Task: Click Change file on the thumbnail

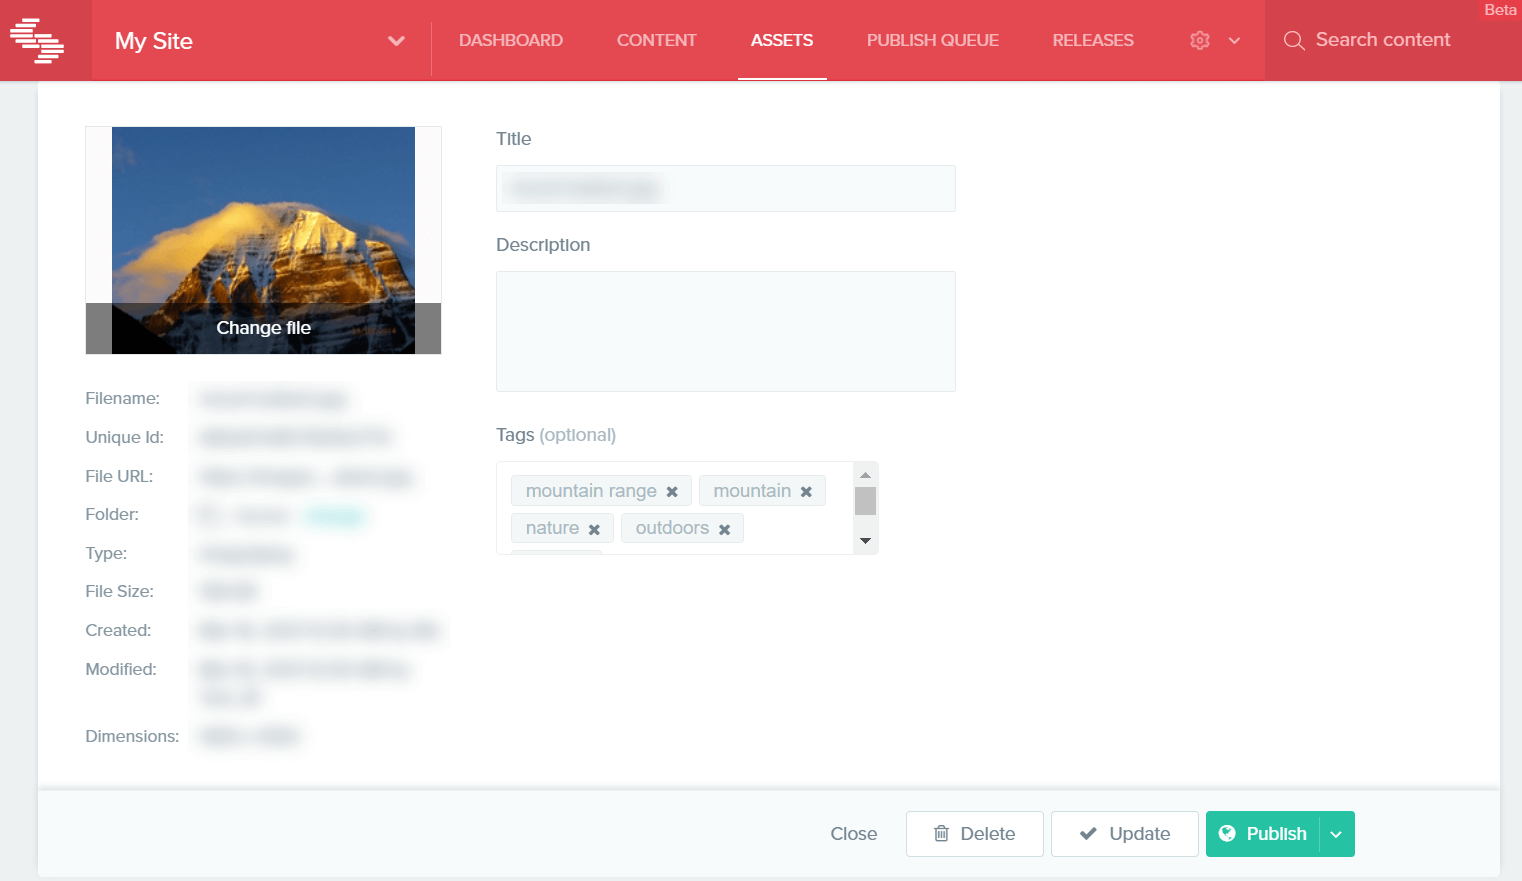Action: pos(263,328)
